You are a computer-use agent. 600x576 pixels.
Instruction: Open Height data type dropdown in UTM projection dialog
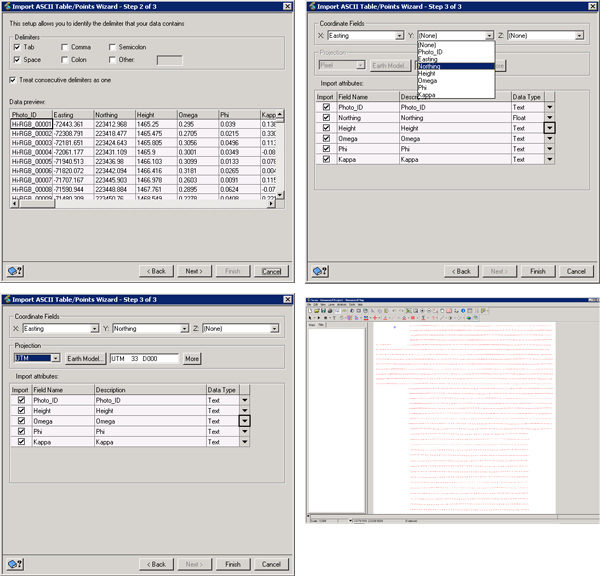[245, 411]
